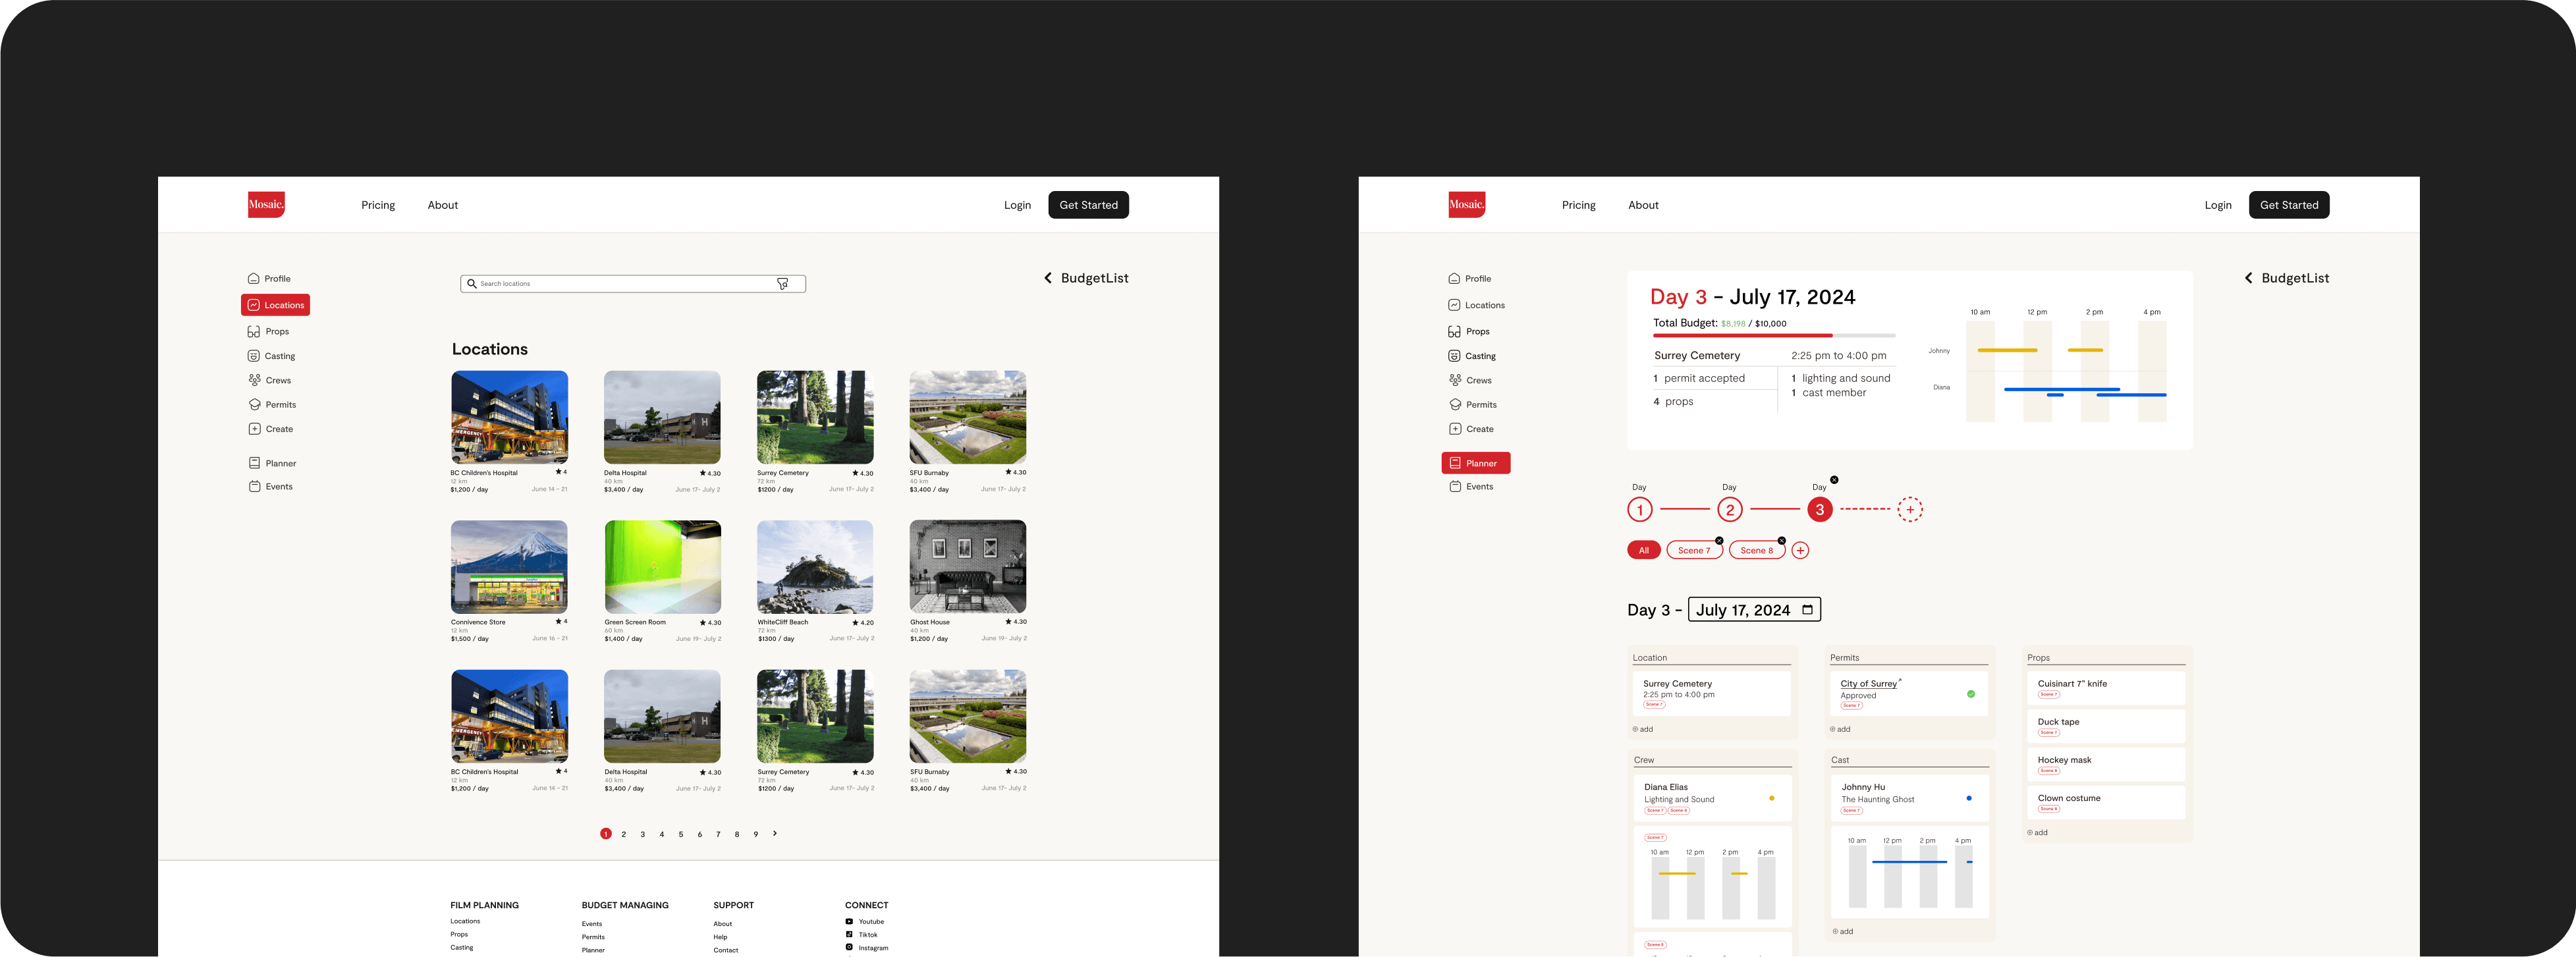Click the highlighted red Planner sidebar item
The image size is (2576, 957).
pos(1475,463)
